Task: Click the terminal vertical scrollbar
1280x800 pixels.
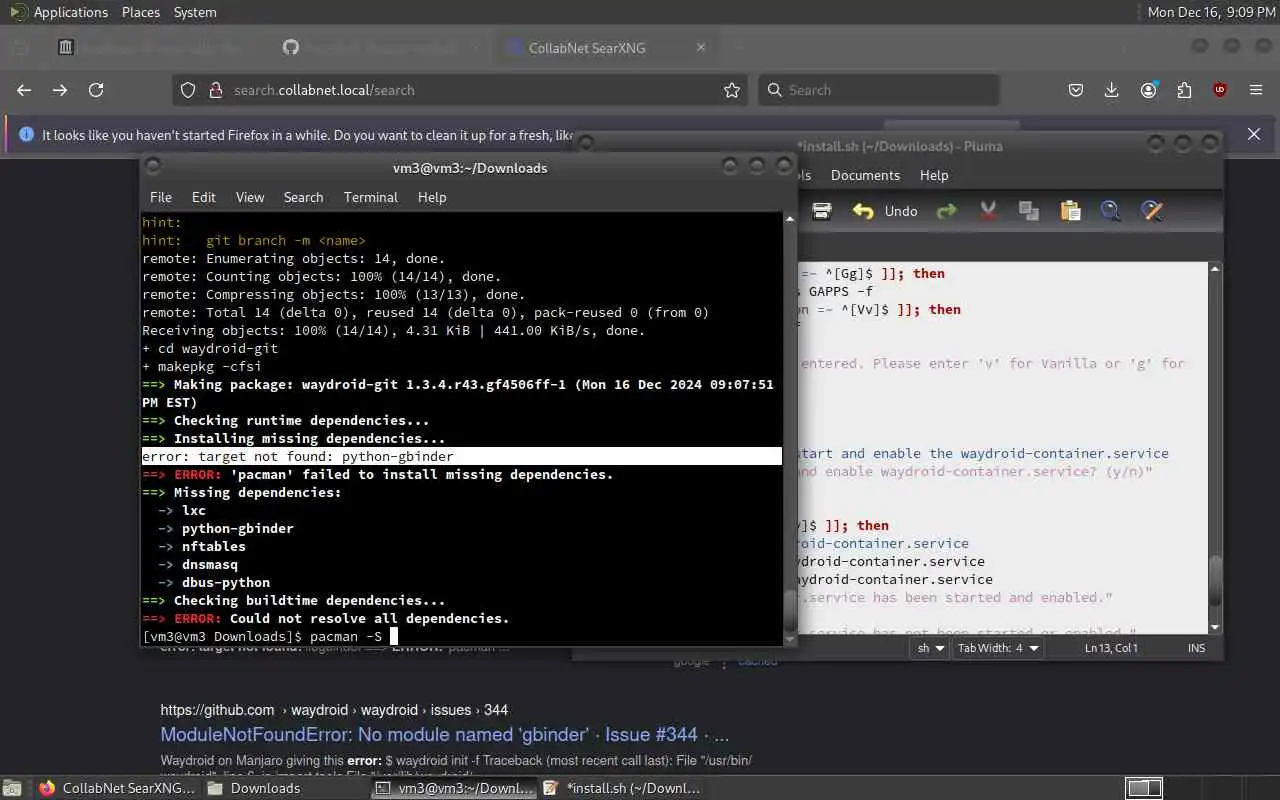Action: coord(790,428)
